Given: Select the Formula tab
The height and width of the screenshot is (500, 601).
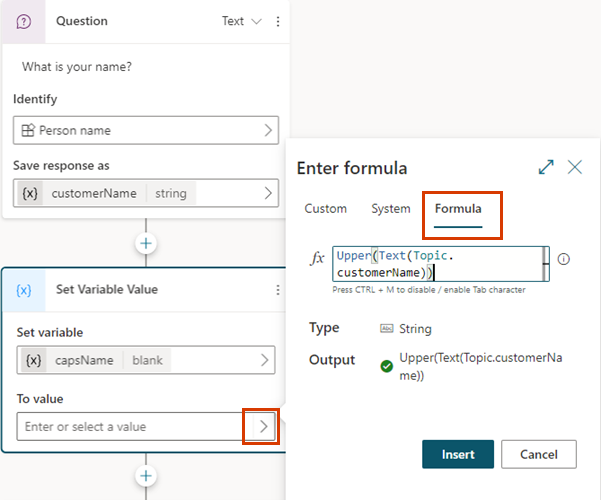Looking at the screenshot, I should 457,209.
